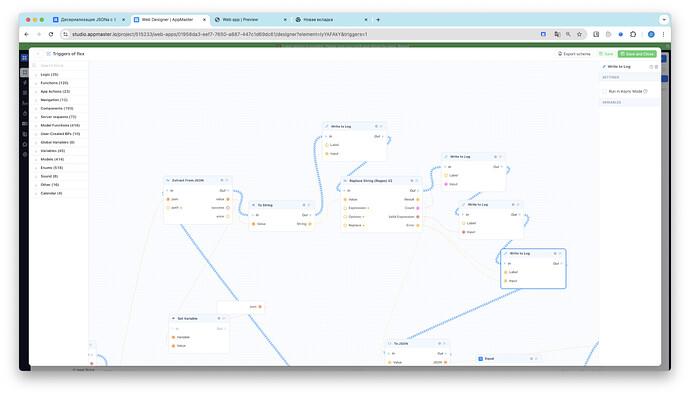Reload the page with the refresh icon
The image size is (690, 396).
coord(51,34)
